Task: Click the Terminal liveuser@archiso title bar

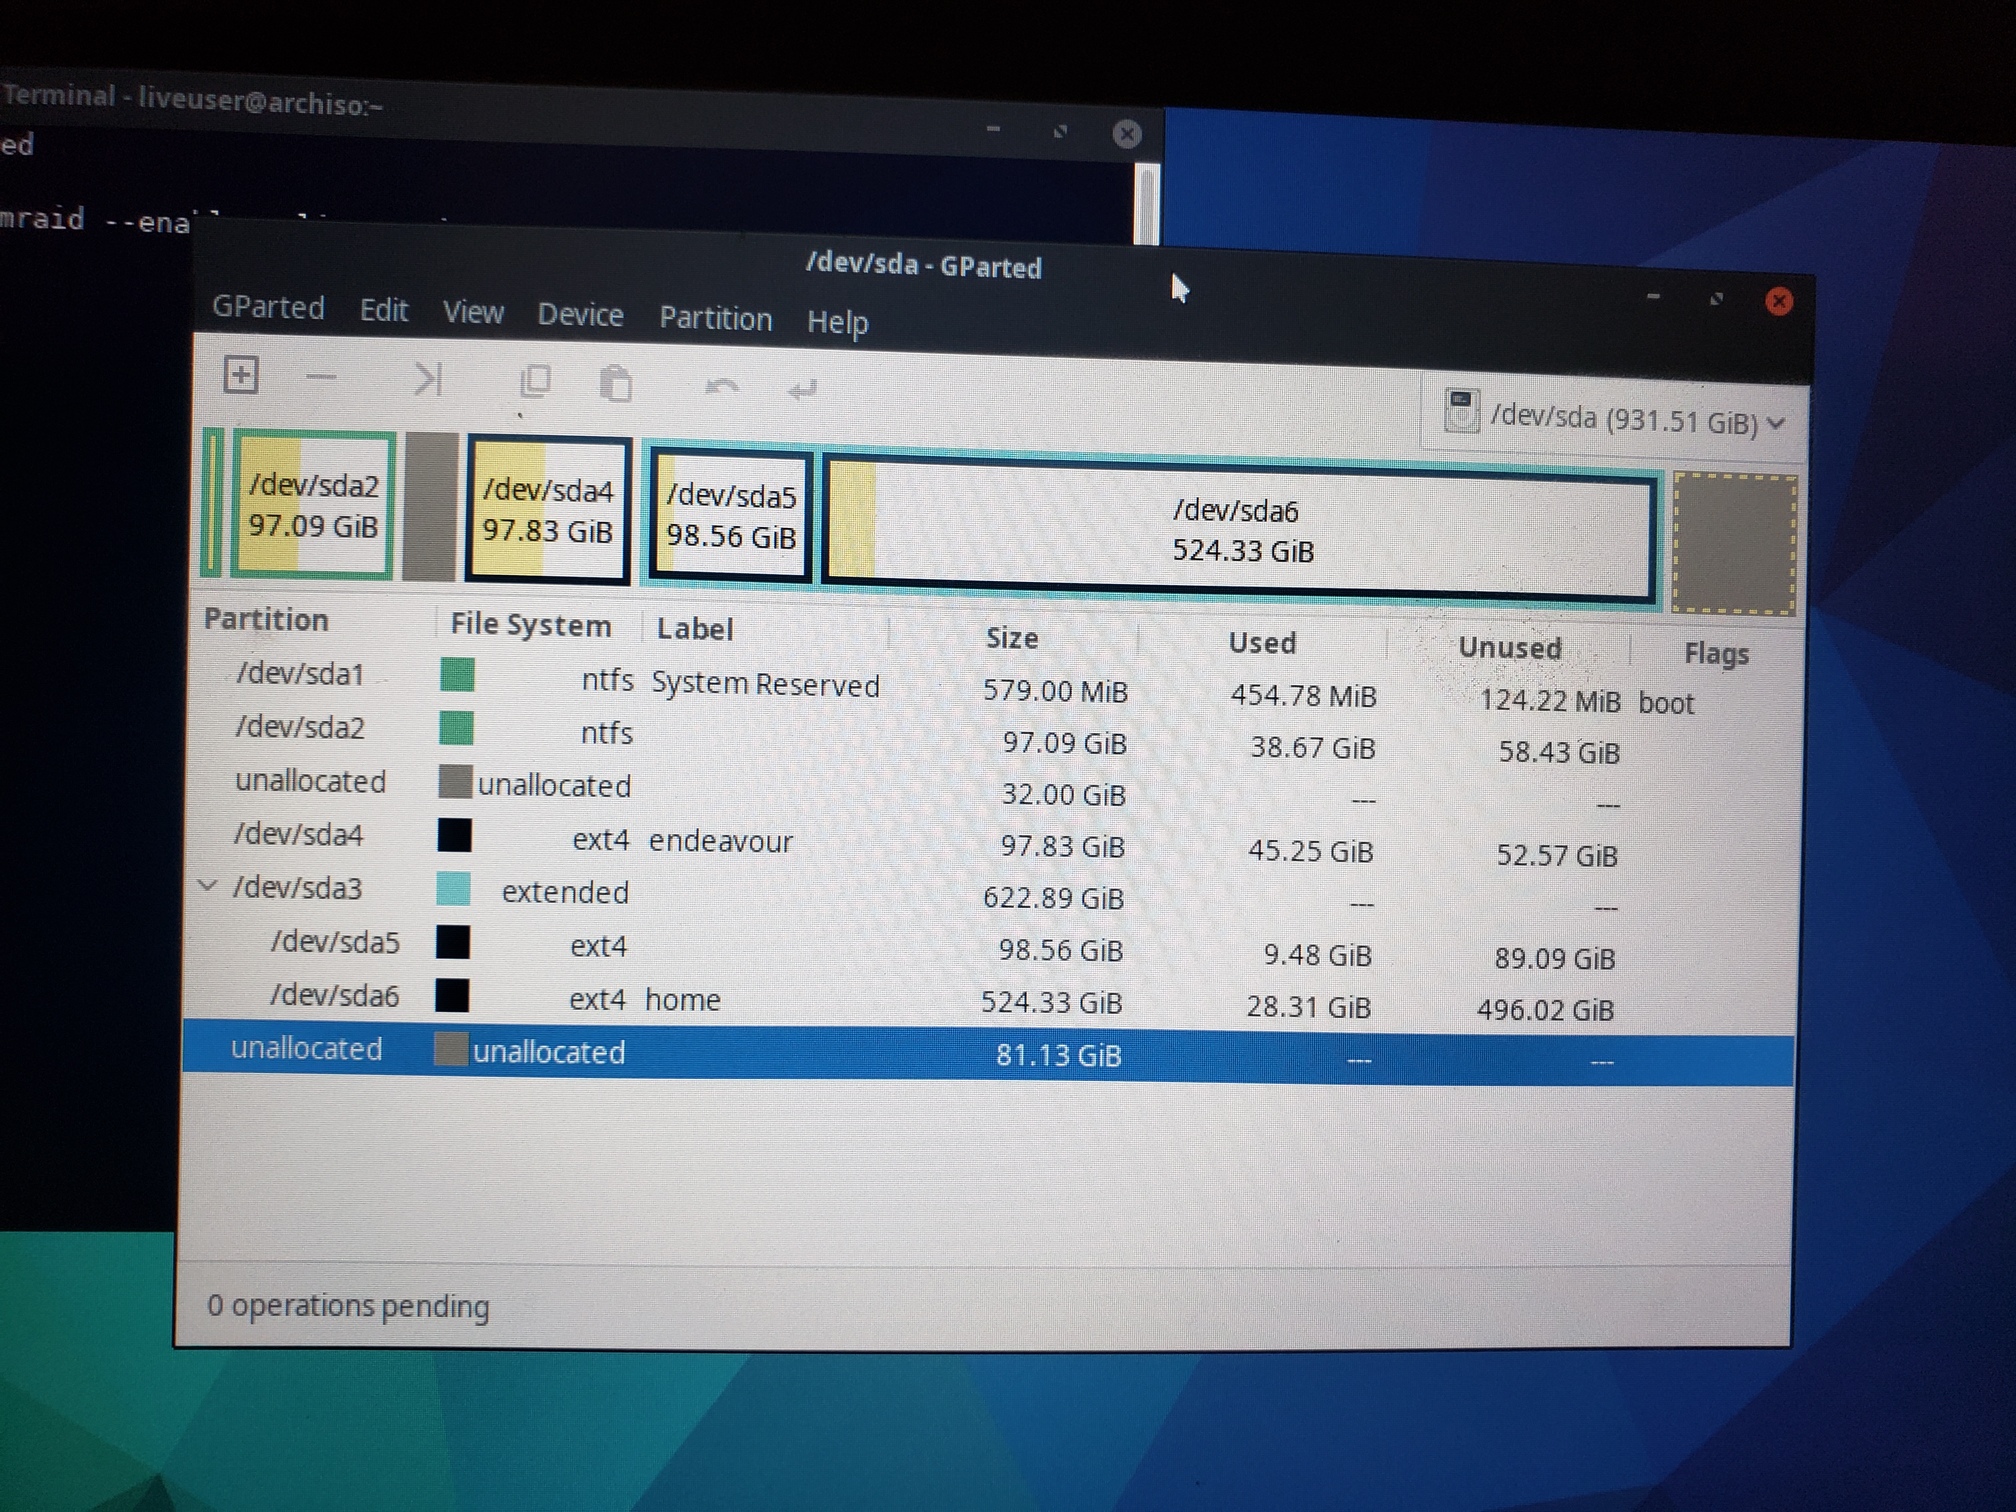Action: [192, 100]
